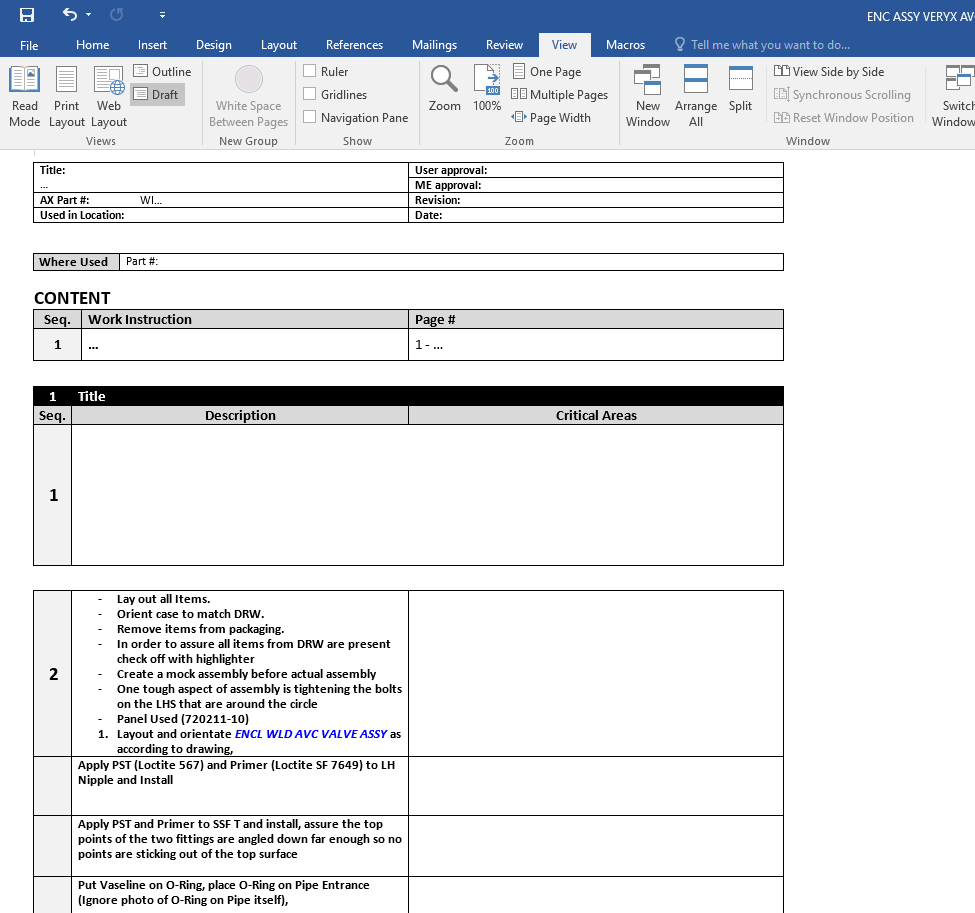Open Switch Windows menu

[953, 97]
